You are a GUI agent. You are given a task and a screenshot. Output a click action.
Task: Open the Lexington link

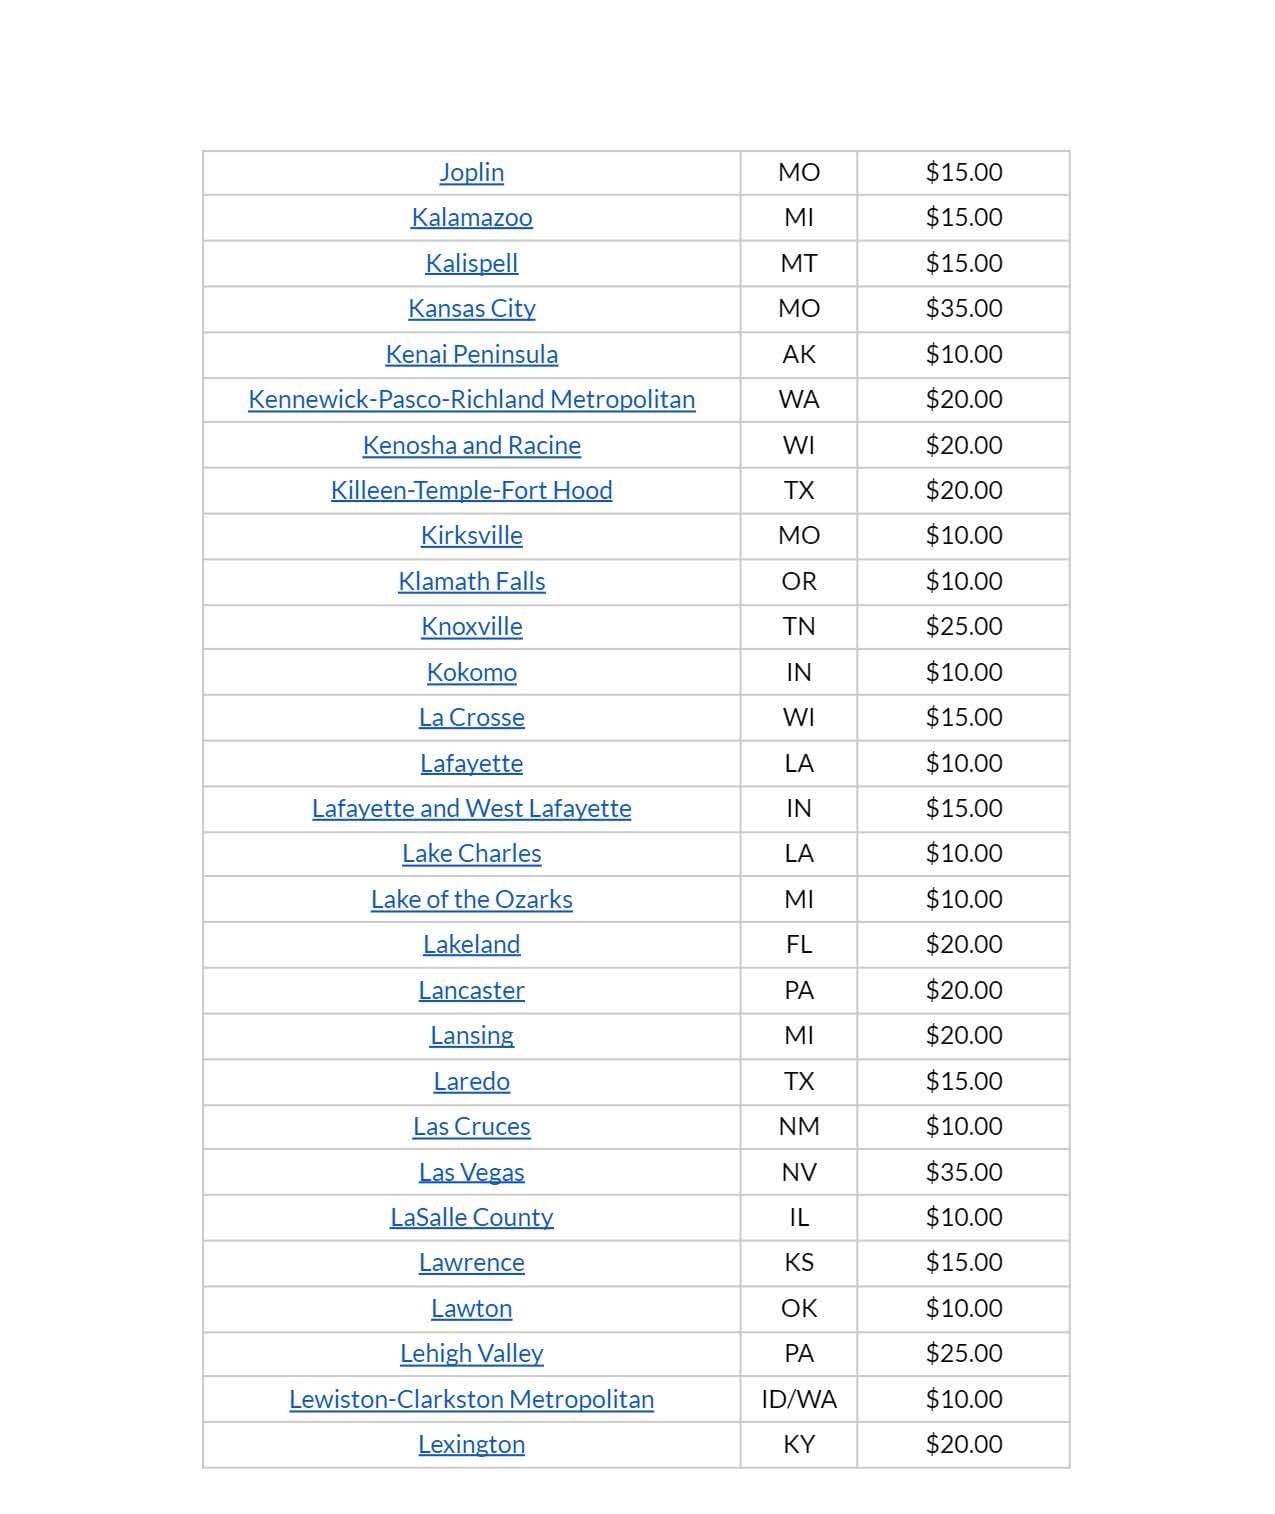pyautogui.click(x=471, y=1444)
